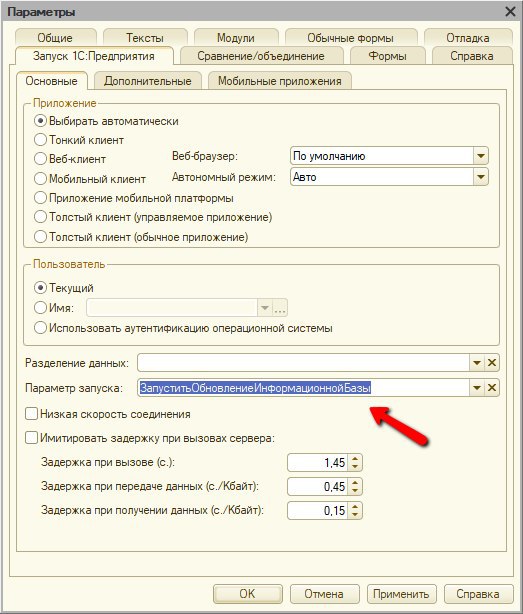Open help with bottom Справка button
Screen dimensions: 523x614
(478, 594)
